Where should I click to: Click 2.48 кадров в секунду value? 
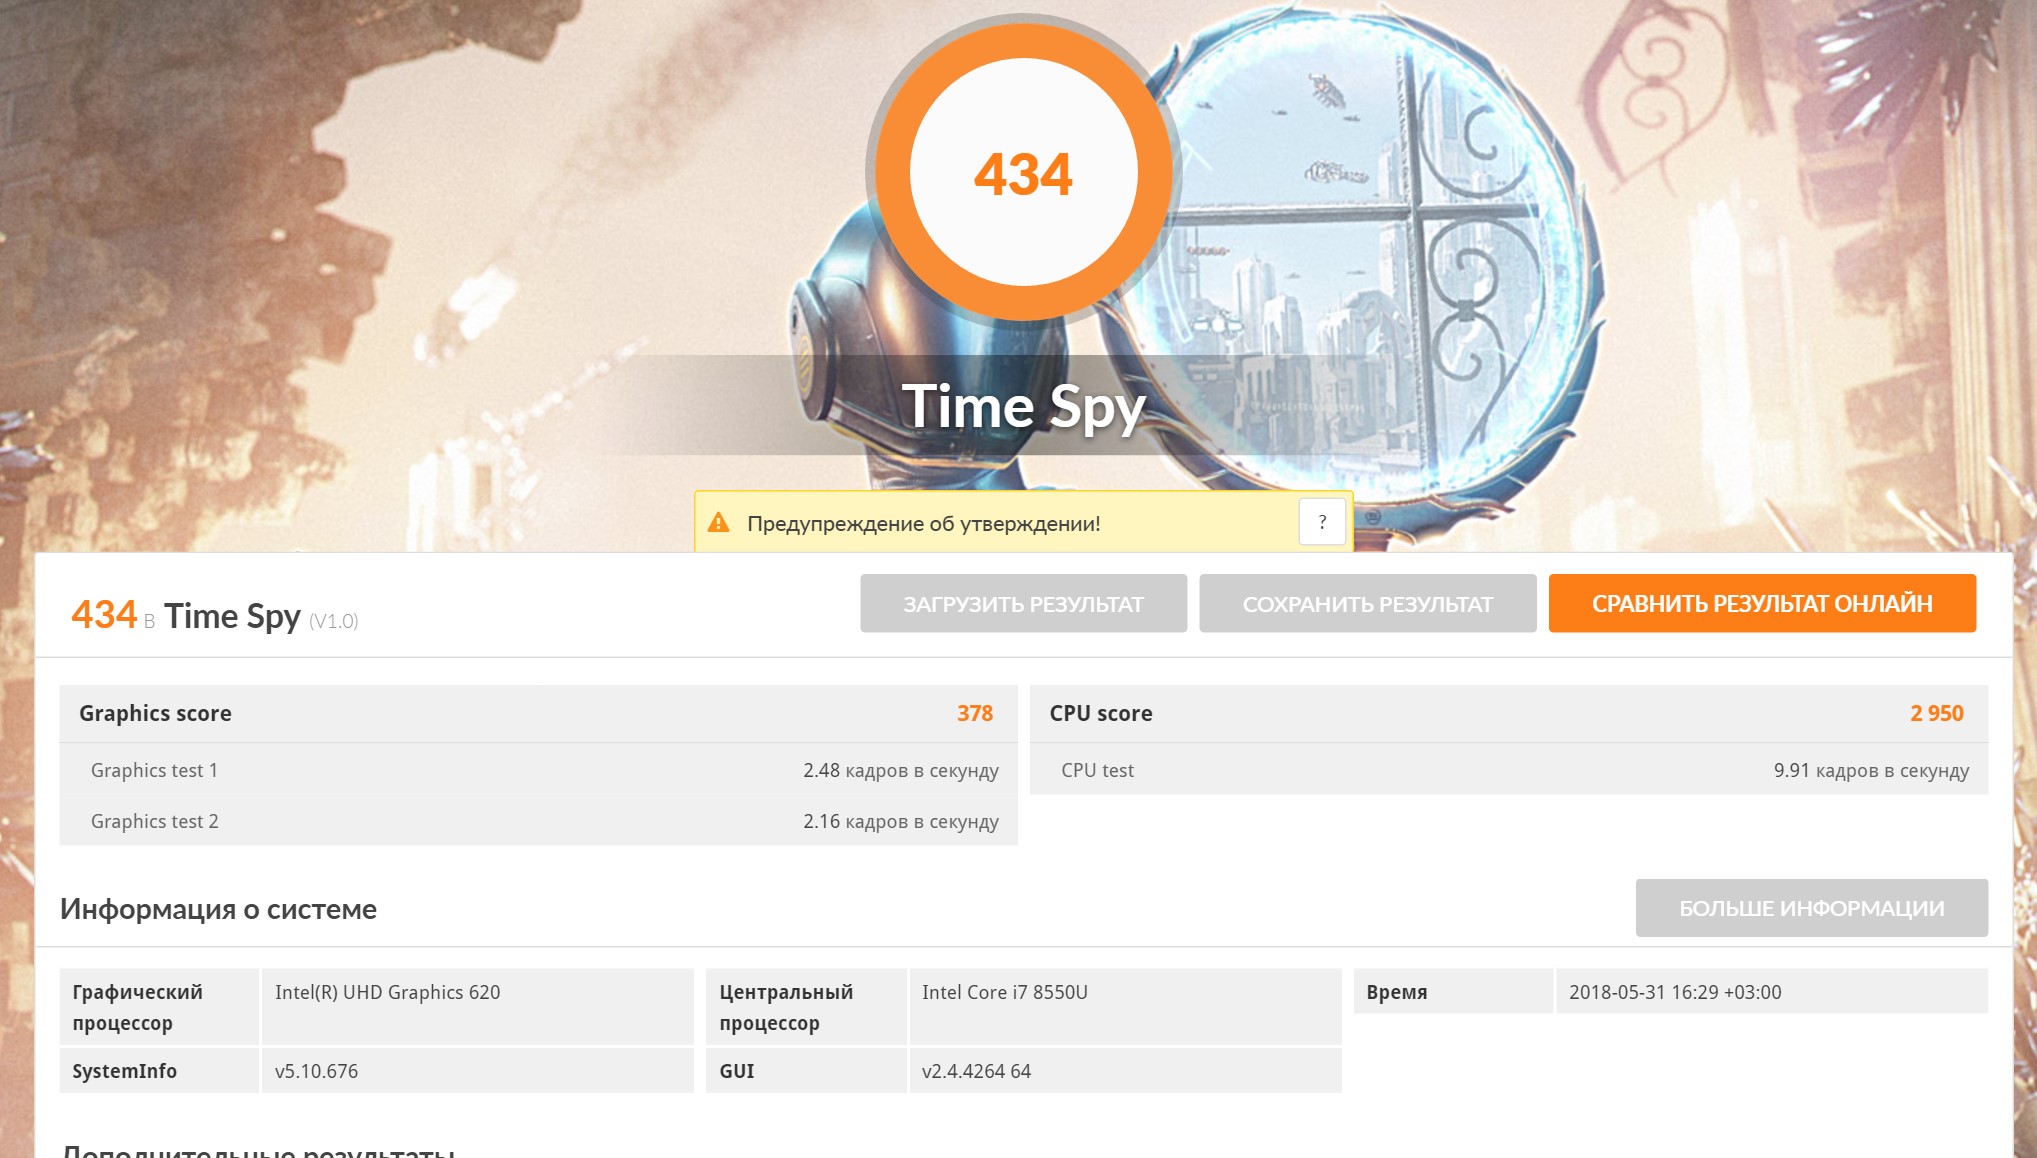tap(900, 770)
